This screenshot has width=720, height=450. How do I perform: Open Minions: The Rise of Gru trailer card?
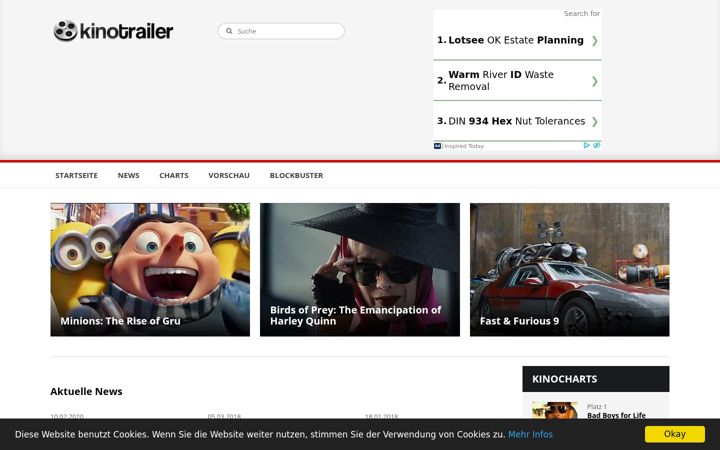point(150,270)
